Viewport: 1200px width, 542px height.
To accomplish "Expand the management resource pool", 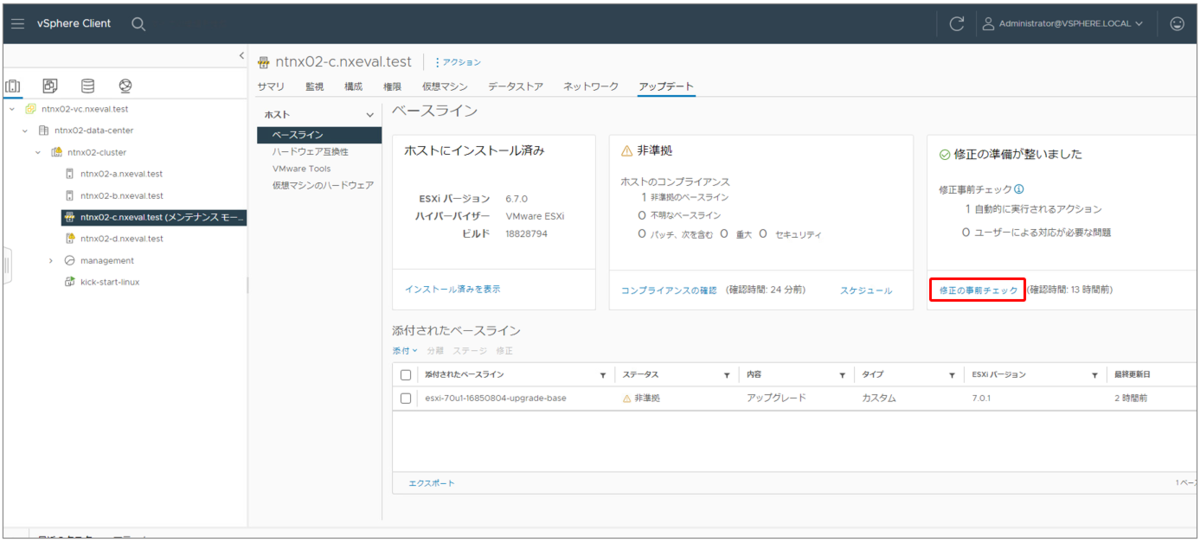I will click(51, 260).
